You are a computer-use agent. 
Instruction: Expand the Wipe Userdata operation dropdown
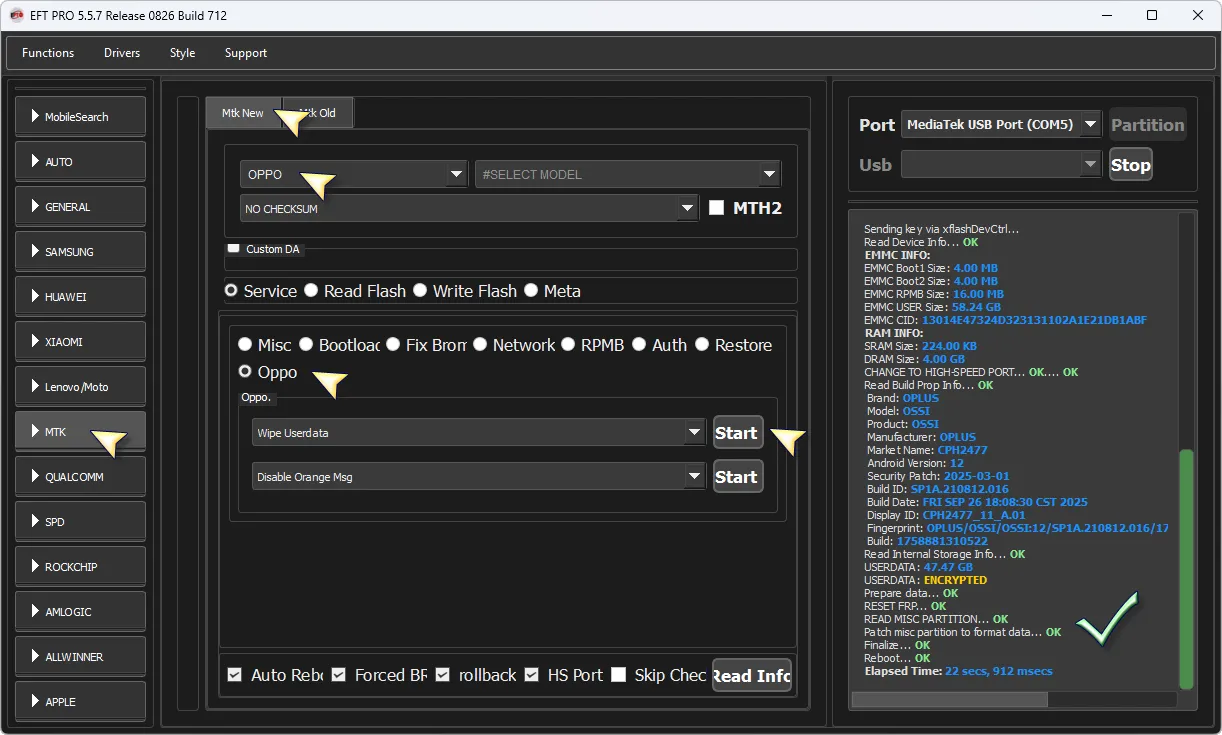479,433
